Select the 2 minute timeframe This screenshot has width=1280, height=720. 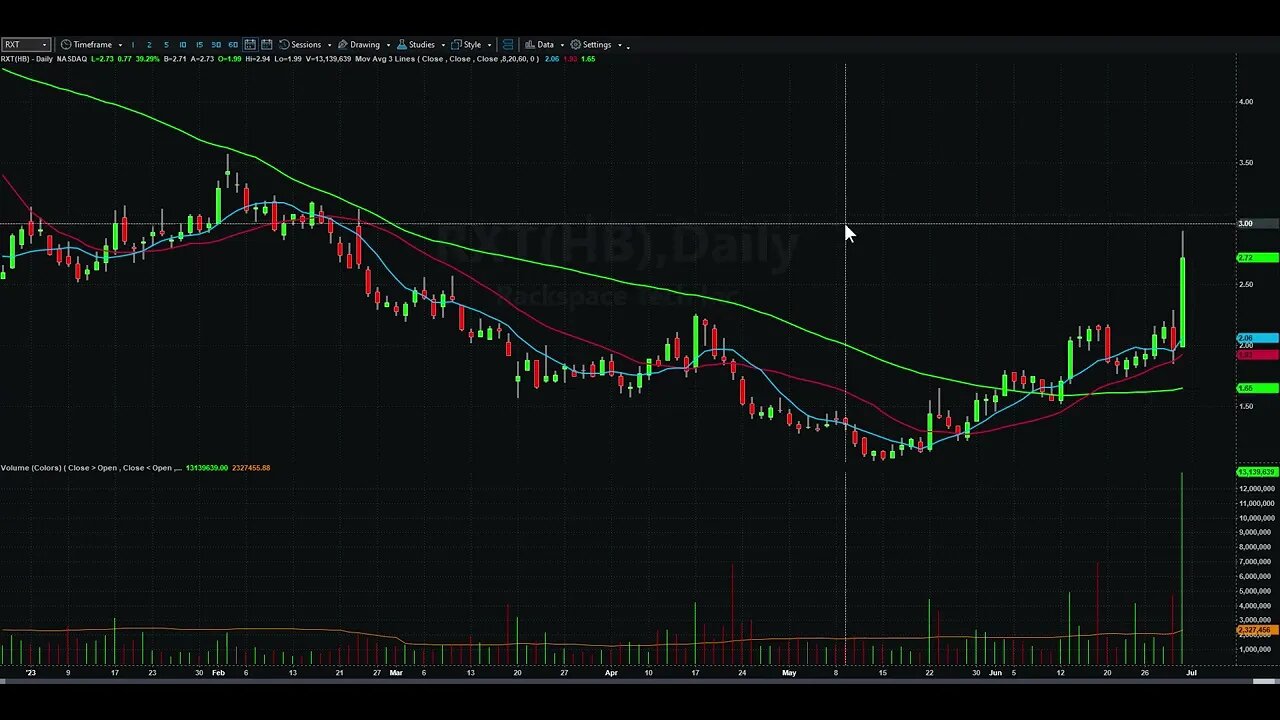(149, 45)
